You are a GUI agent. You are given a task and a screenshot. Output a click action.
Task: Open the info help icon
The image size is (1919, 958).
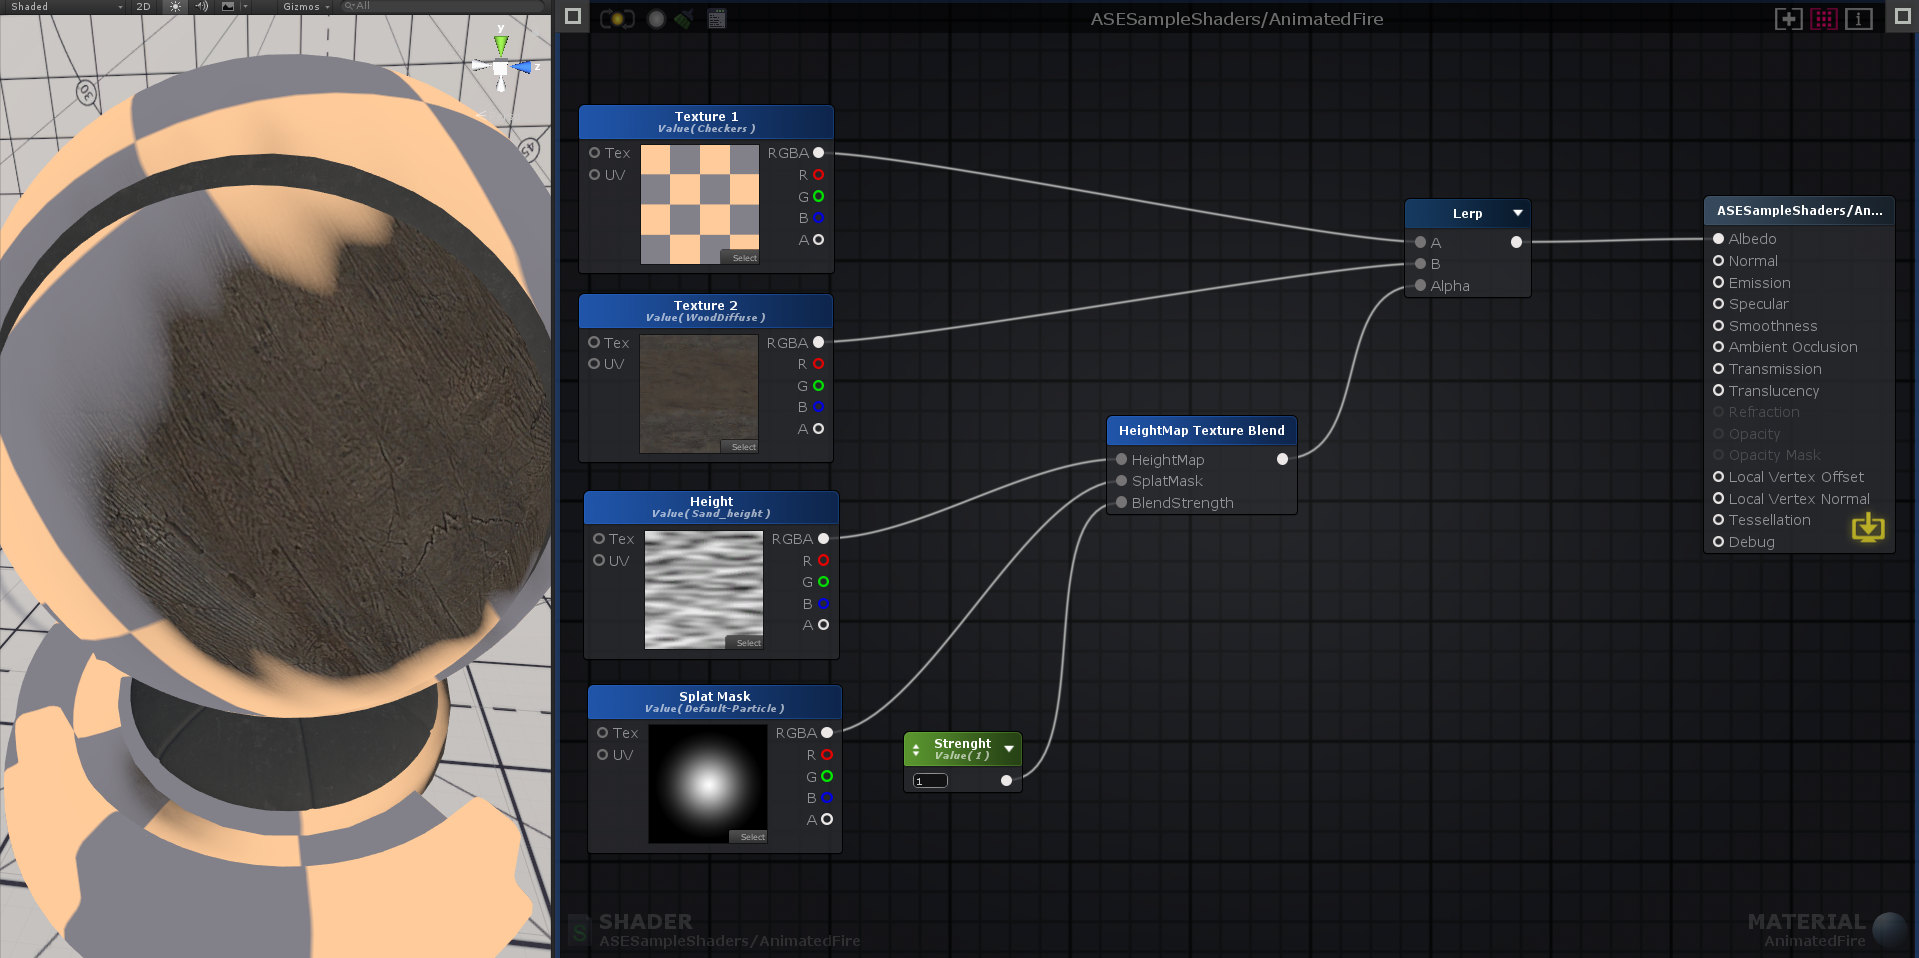1859,18
